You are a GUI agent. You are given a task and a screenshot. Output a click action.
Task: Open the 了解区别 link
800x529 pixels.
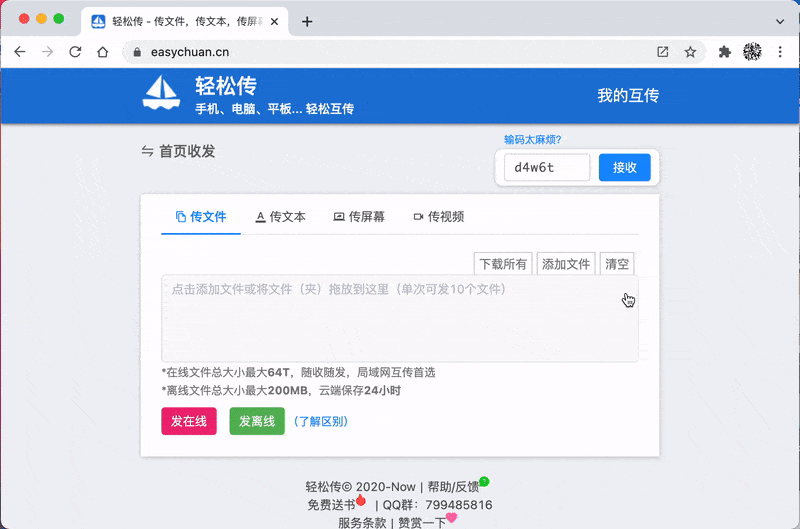pos(321,422)
